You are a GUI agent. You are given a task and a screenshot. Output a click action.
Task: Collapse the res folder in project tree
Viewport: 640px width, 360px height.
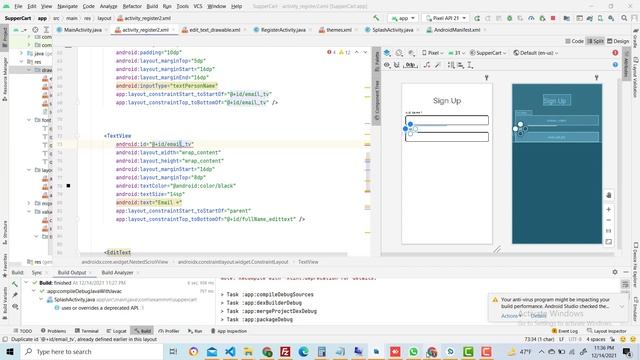click(x=22, y=62)
